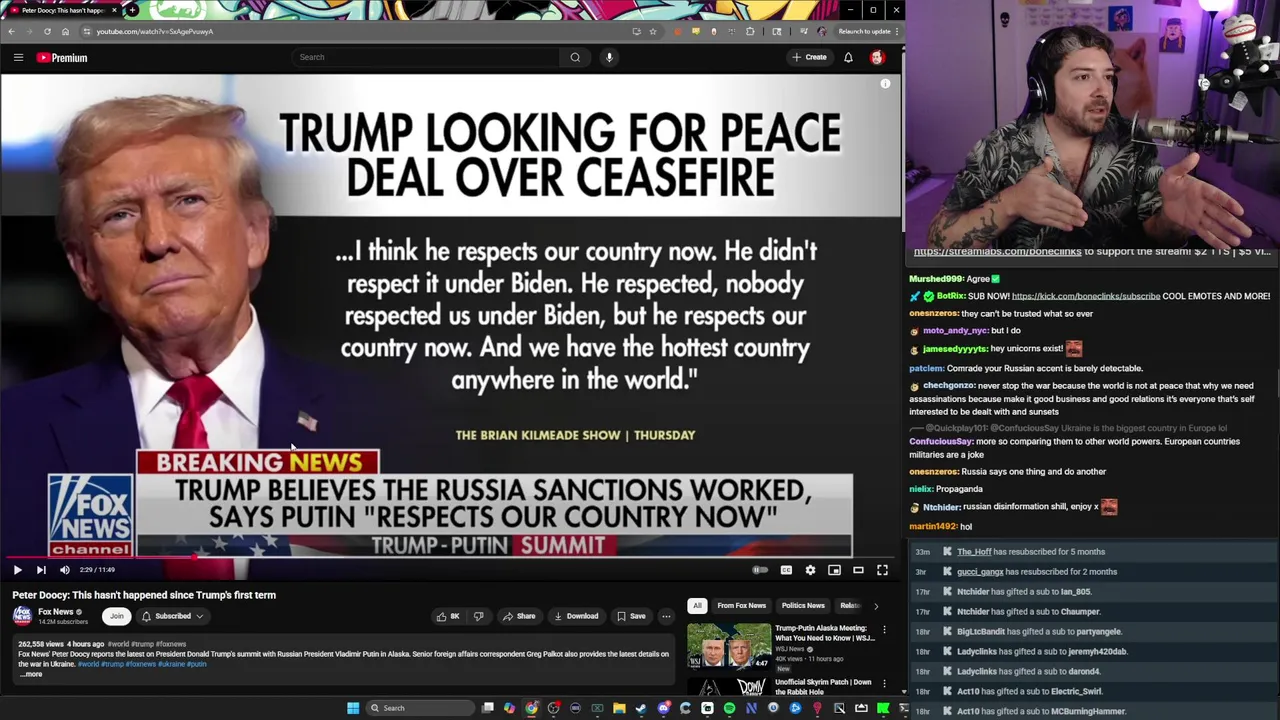Click the Join membership button
The width and height of the screenshot is (1280, 720).
(x=117, y=616)
